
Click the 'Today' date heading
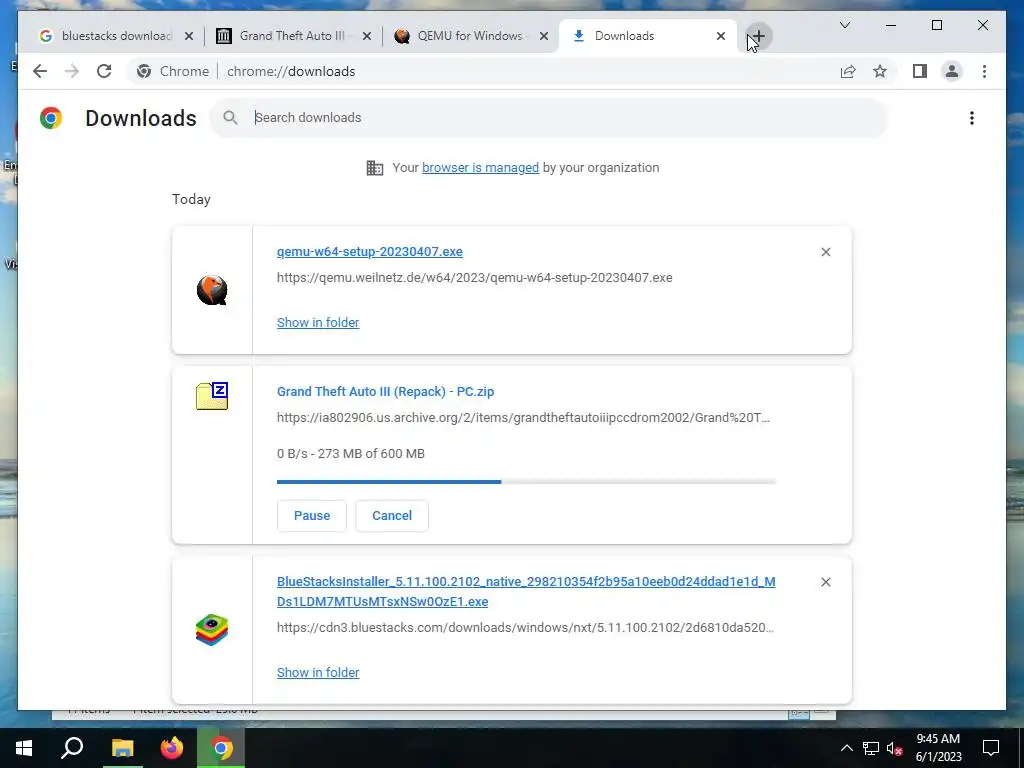point(191,199)
